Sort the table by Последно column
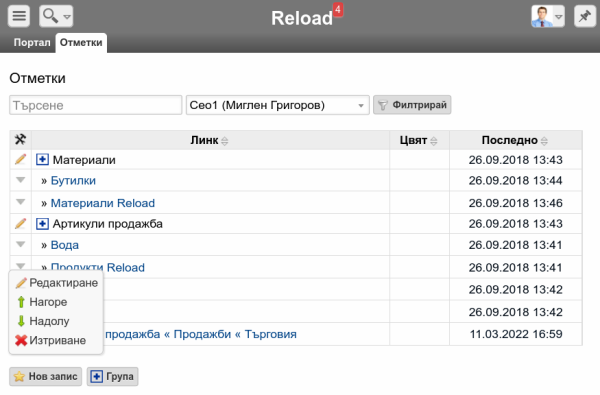600x395 pixels. (515, 140)
